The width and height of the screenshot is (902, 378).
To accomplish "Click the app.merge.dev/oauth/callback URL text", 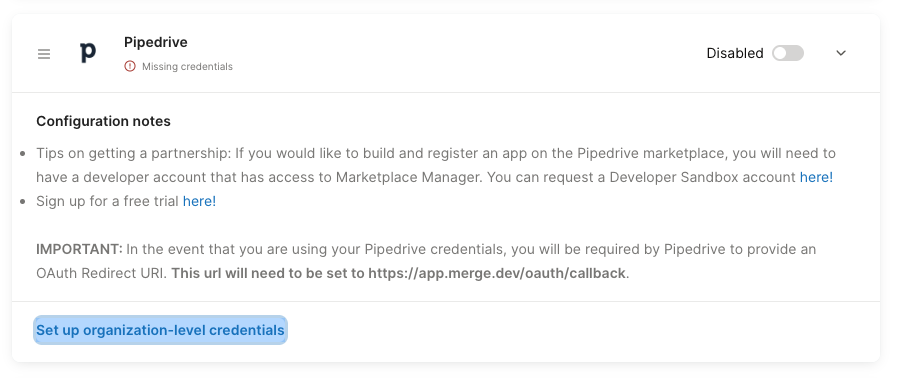I will pyautogui.click(x=496, y=273).
